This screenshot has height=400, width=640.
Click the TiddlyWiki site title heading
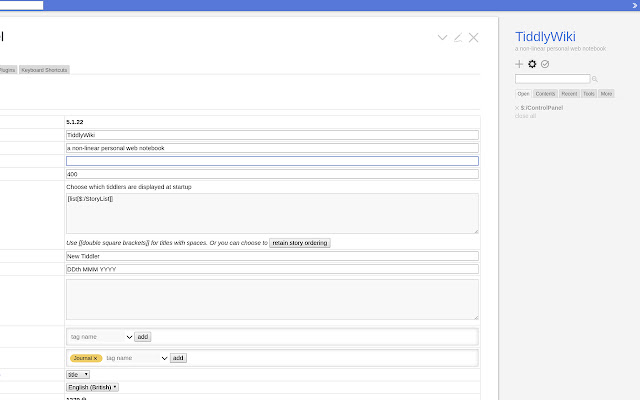point(545,37)
